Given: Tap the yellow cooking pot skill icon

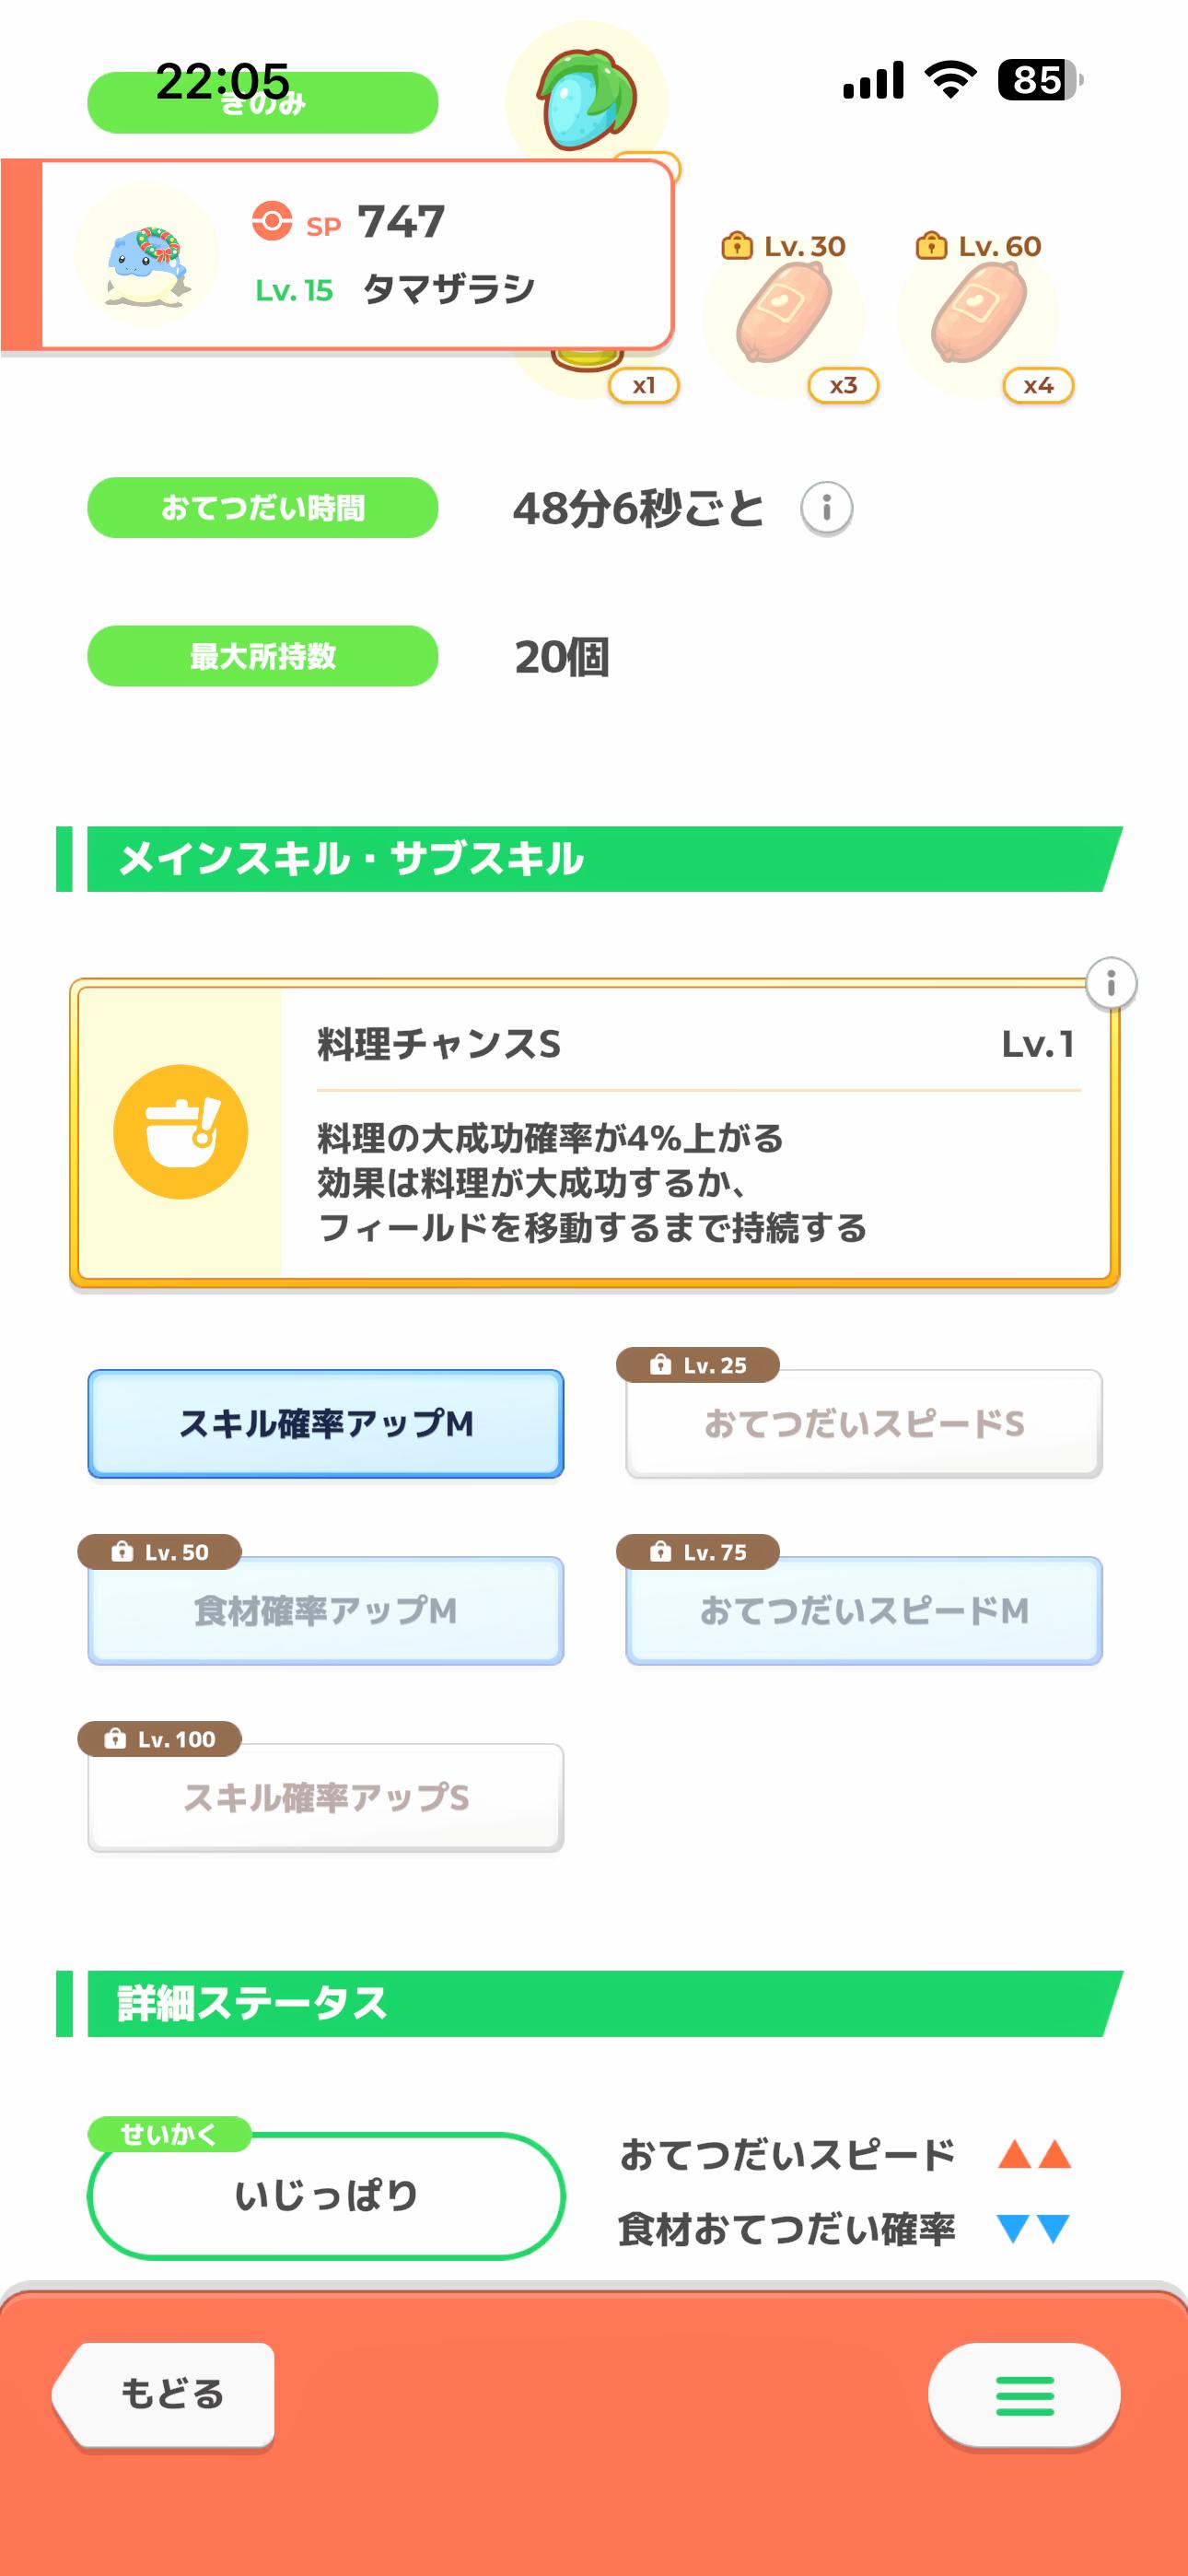Looking at the screenshot, I should coord(181,1132).
